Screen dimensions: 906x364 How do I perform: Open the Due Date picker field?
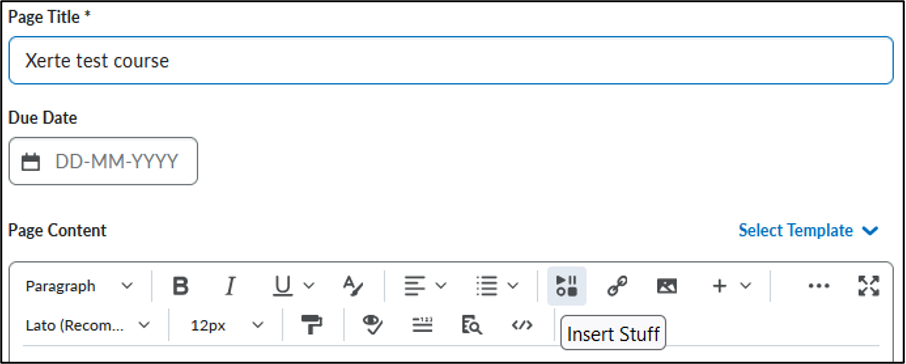[103, 161]
